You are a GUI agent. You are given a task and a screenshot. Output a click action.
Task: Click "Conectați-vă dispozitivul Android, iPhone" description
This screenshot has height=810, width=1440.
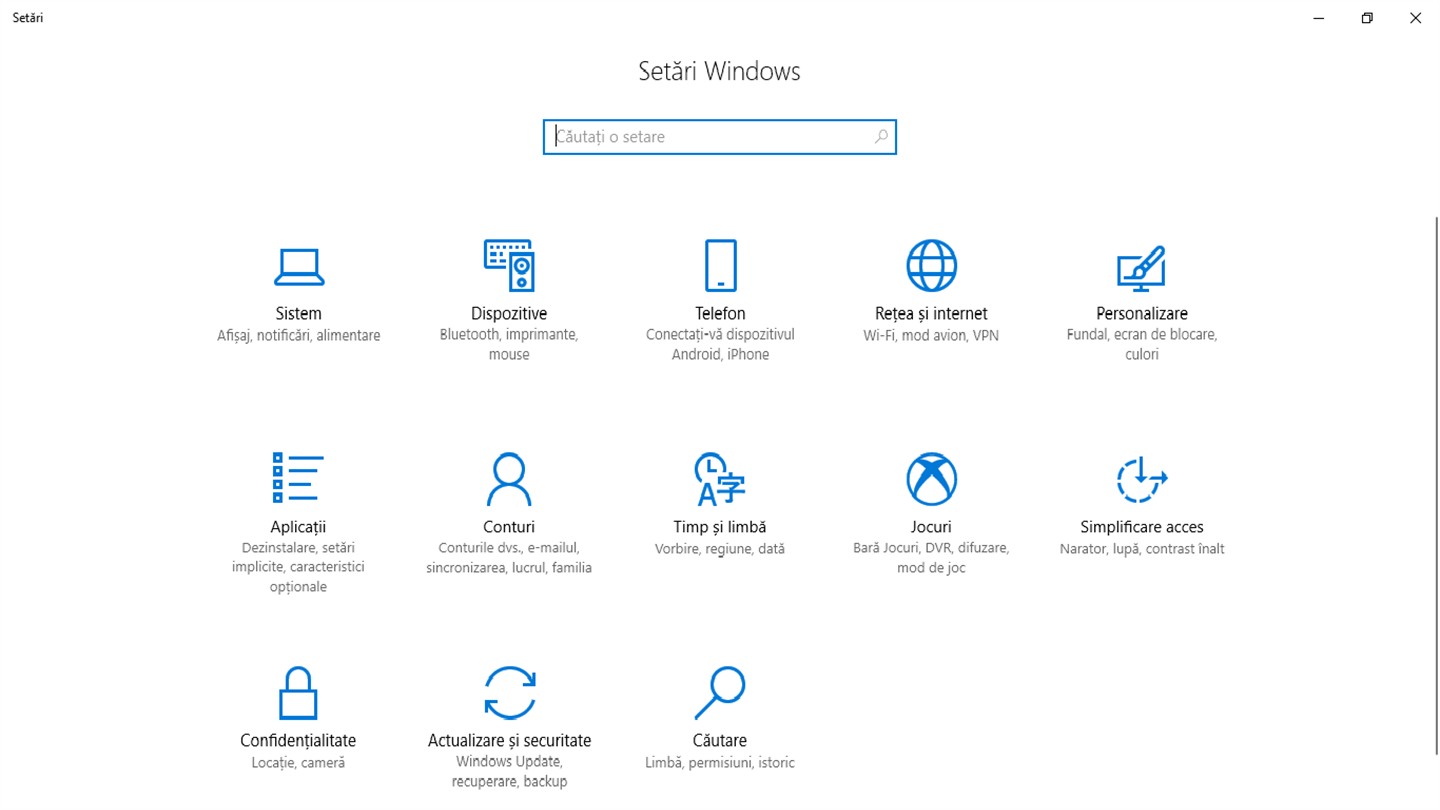[720, 345]
